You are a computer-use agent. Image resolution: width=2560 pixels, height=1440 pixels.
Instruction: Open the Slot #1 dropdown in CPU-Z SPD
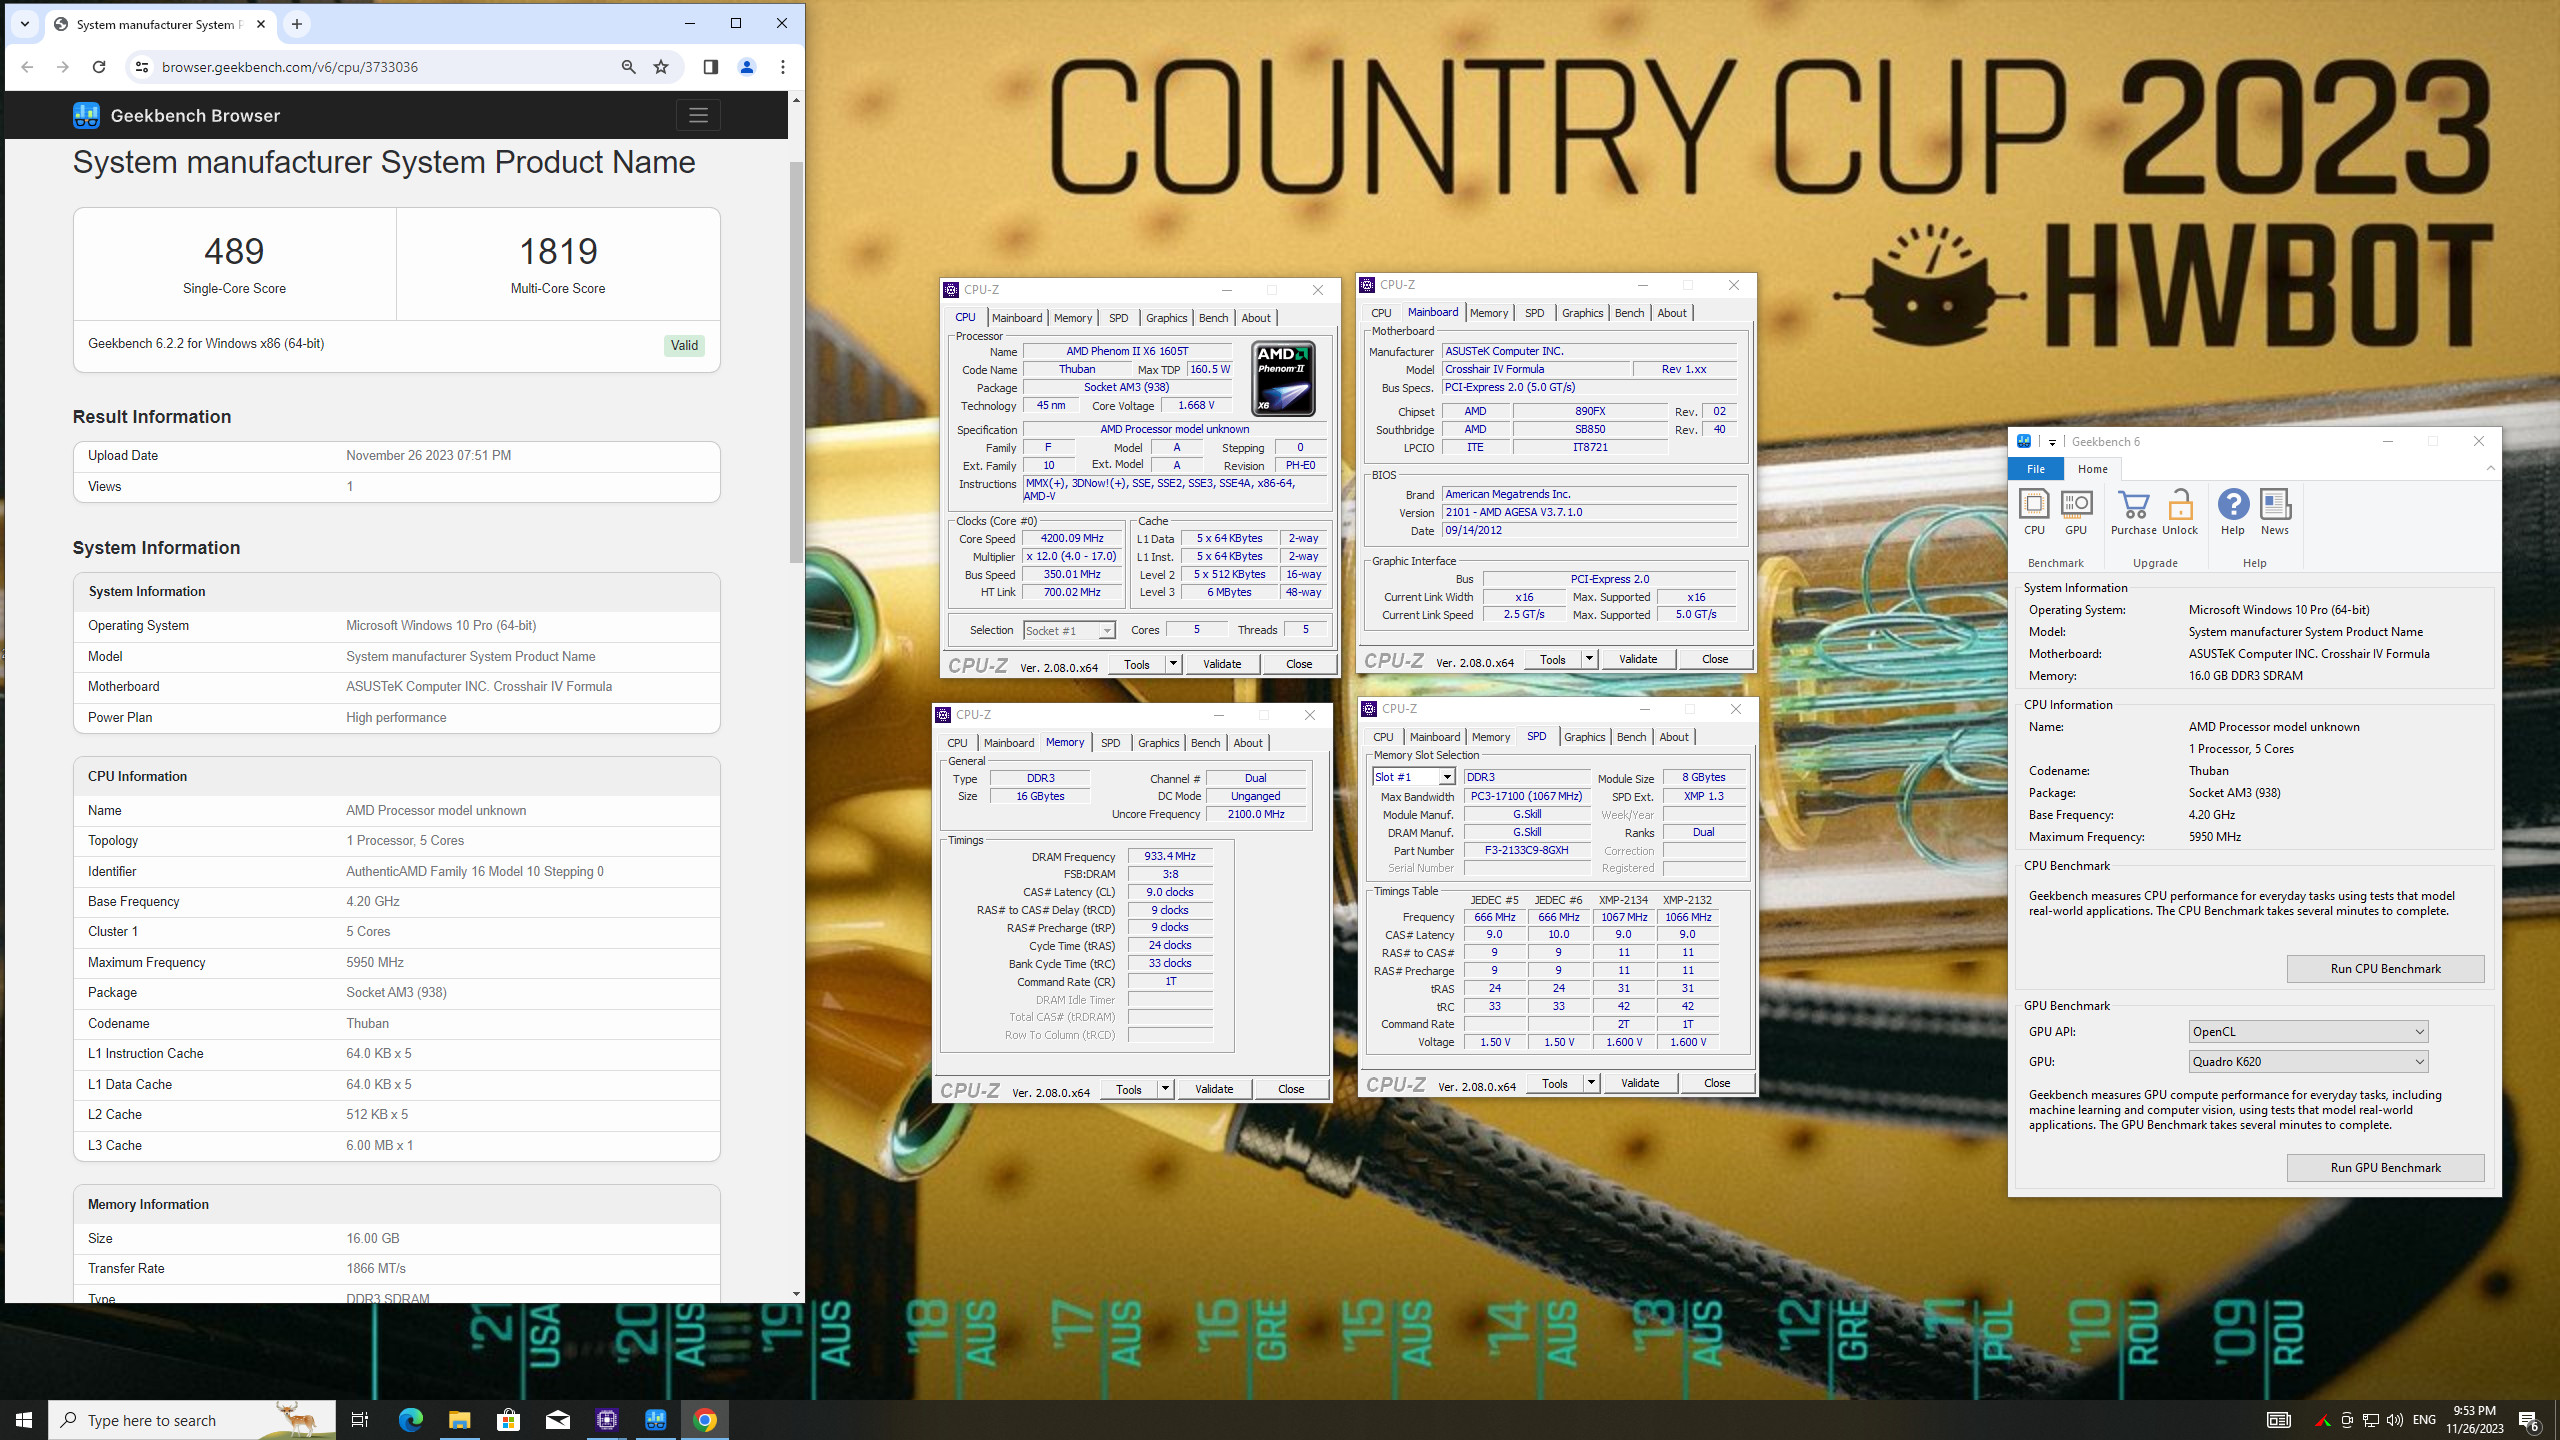(x=1413, y=777)
